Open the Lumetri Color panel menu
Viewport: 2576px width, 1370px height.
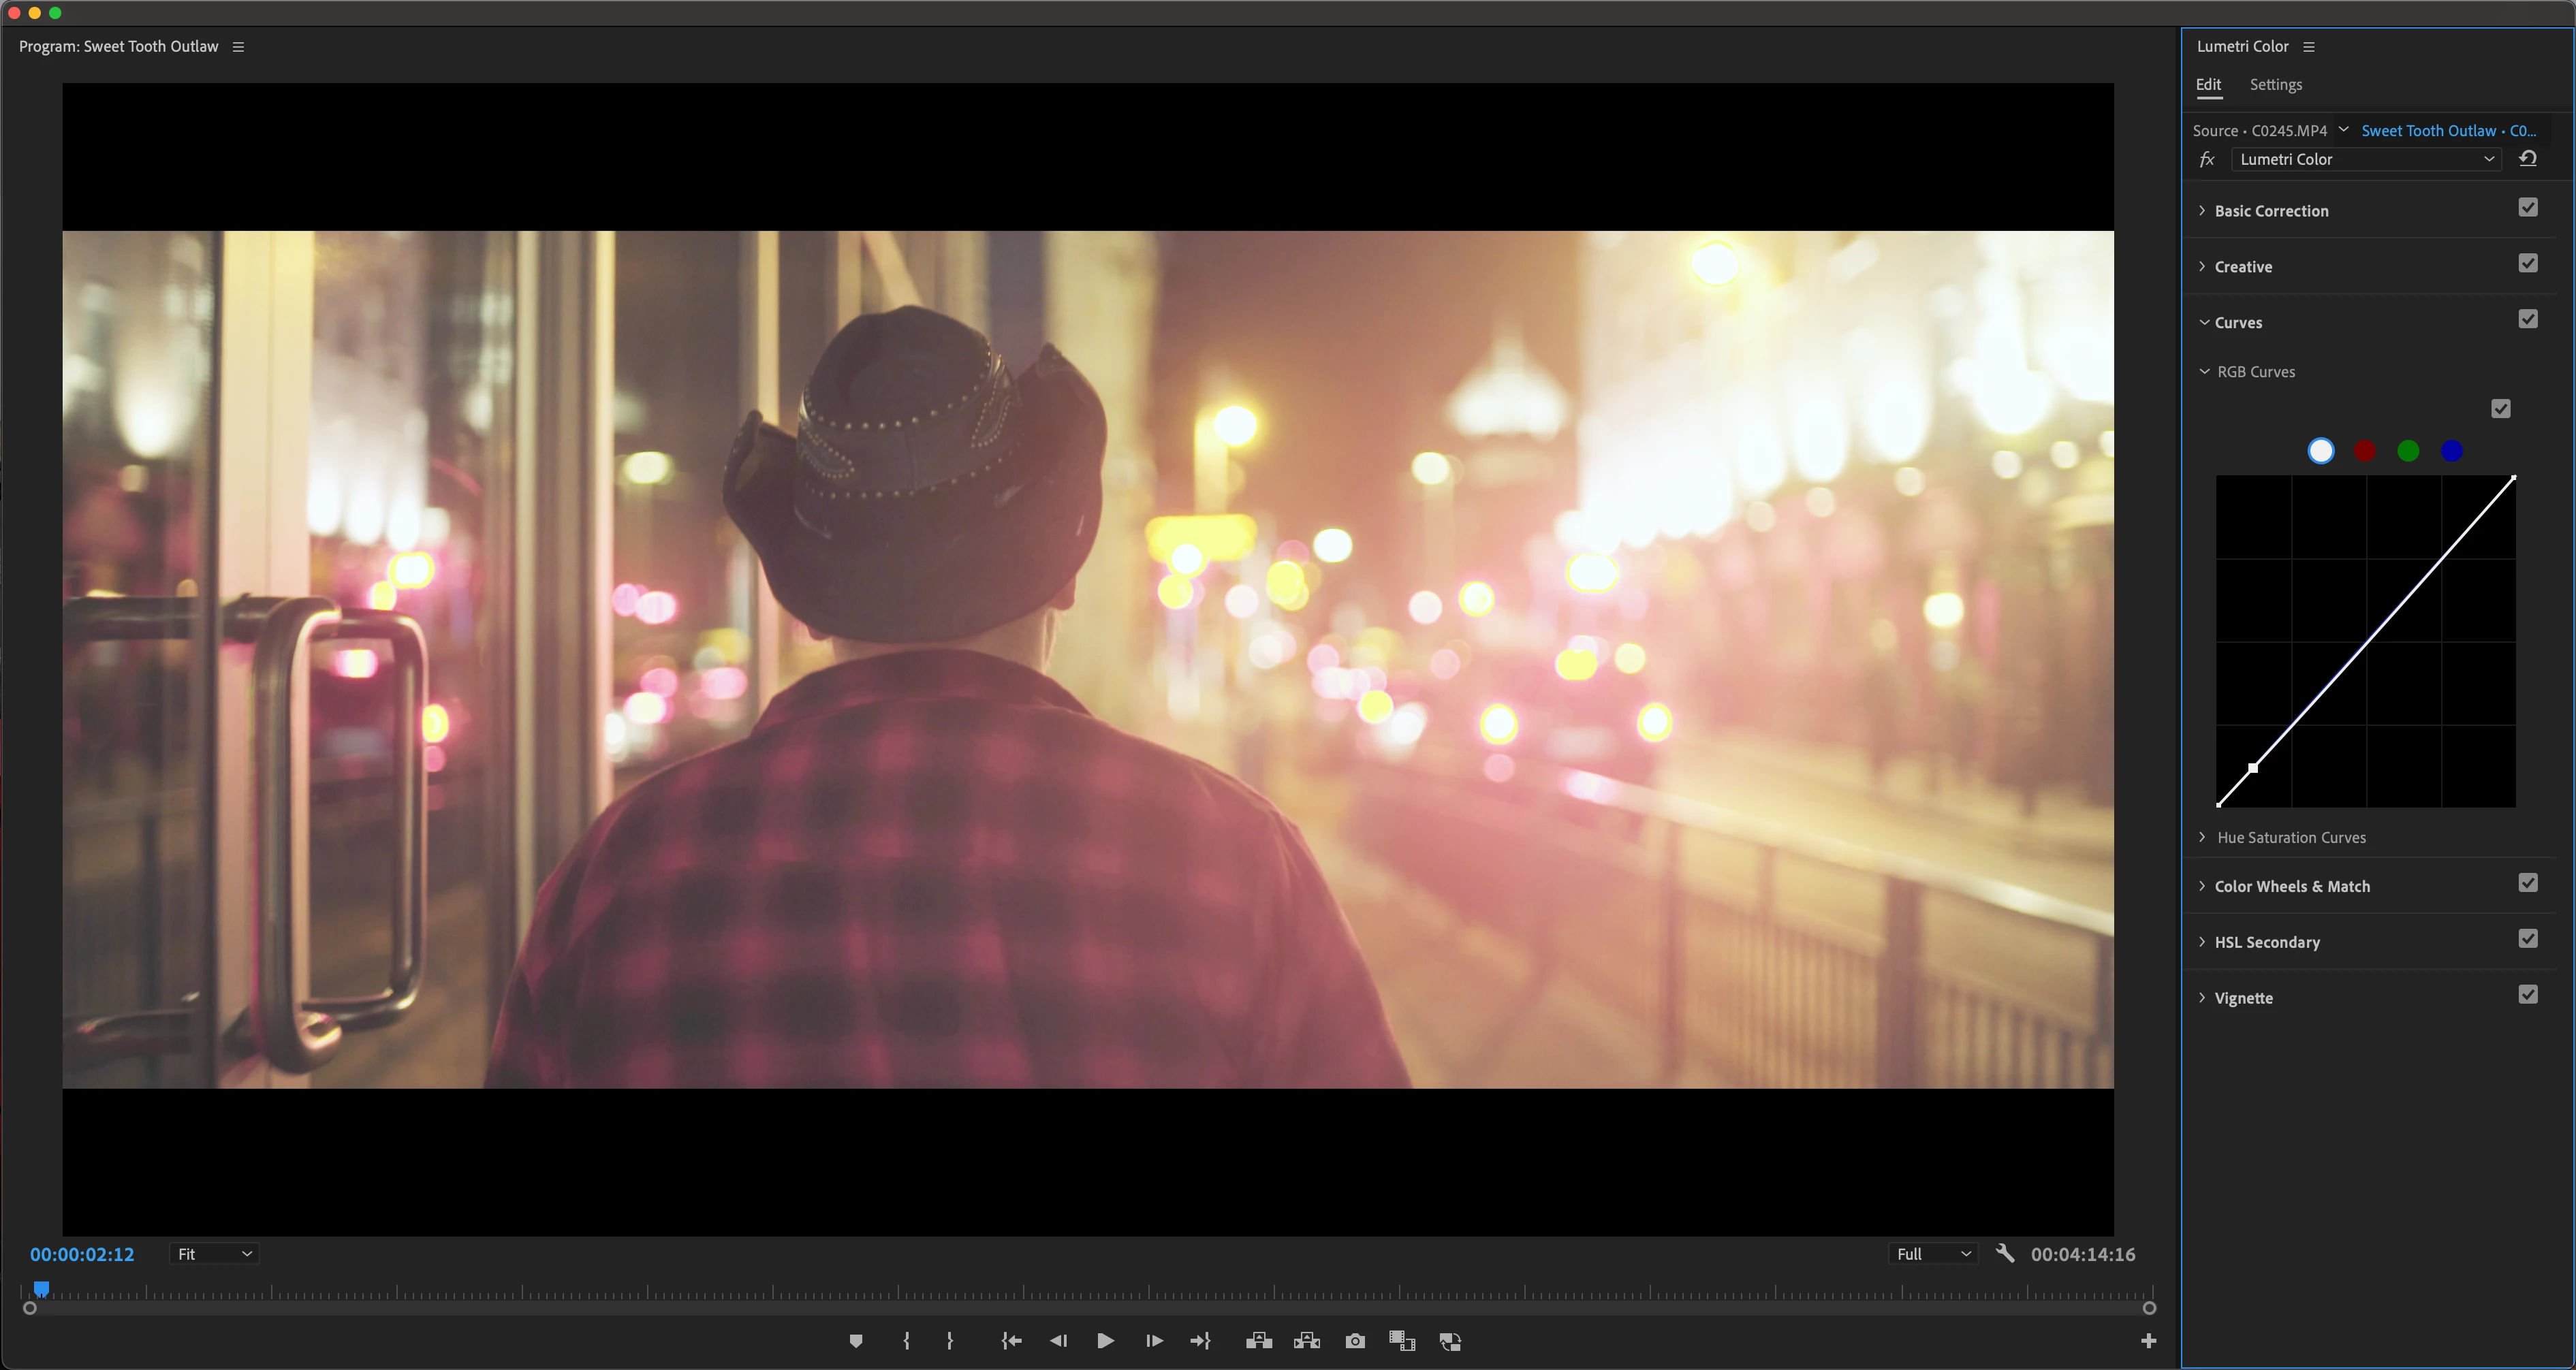[x=2308, y=47]
